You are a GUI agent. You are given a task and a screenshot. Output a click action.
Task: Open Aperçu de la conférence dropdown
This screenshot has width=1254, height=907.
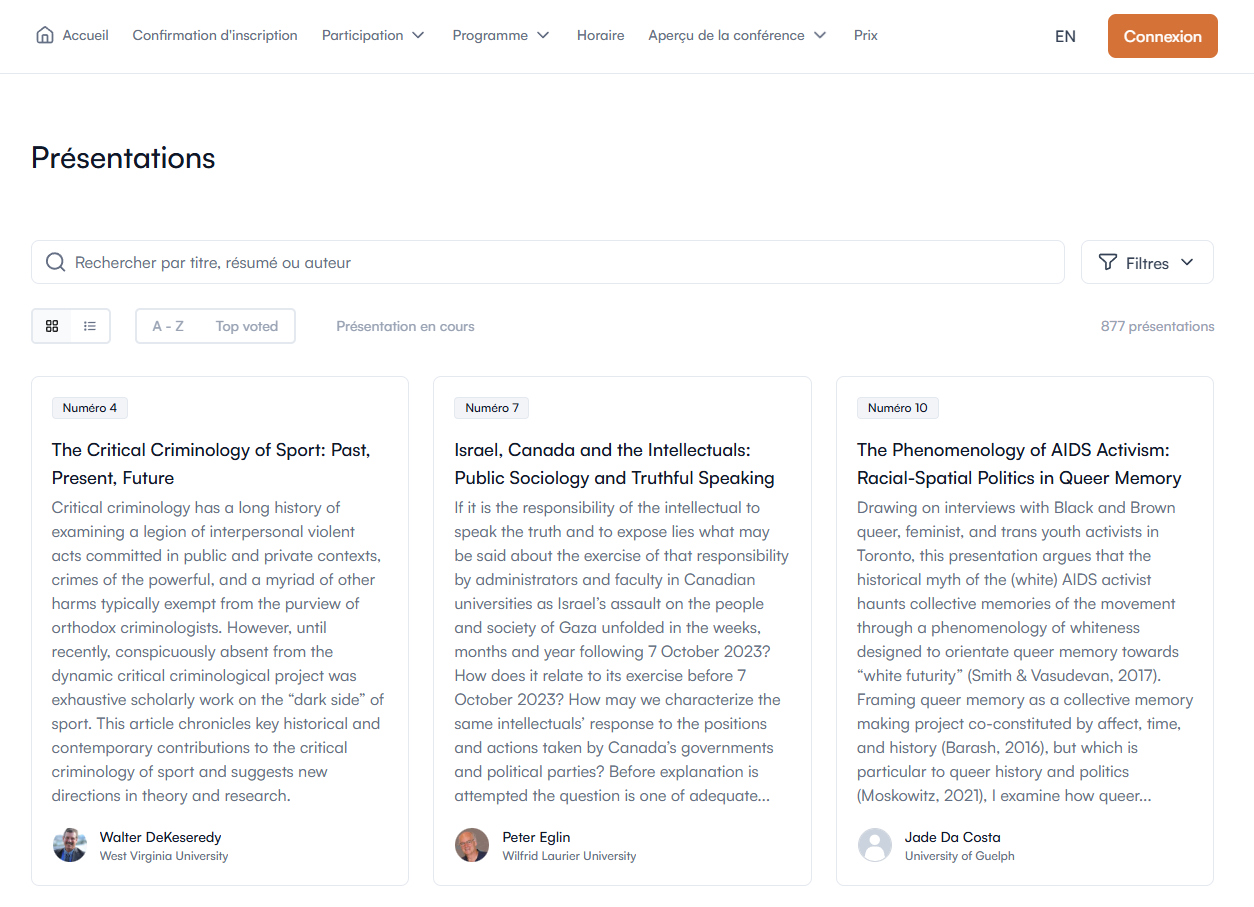point(737,35)
